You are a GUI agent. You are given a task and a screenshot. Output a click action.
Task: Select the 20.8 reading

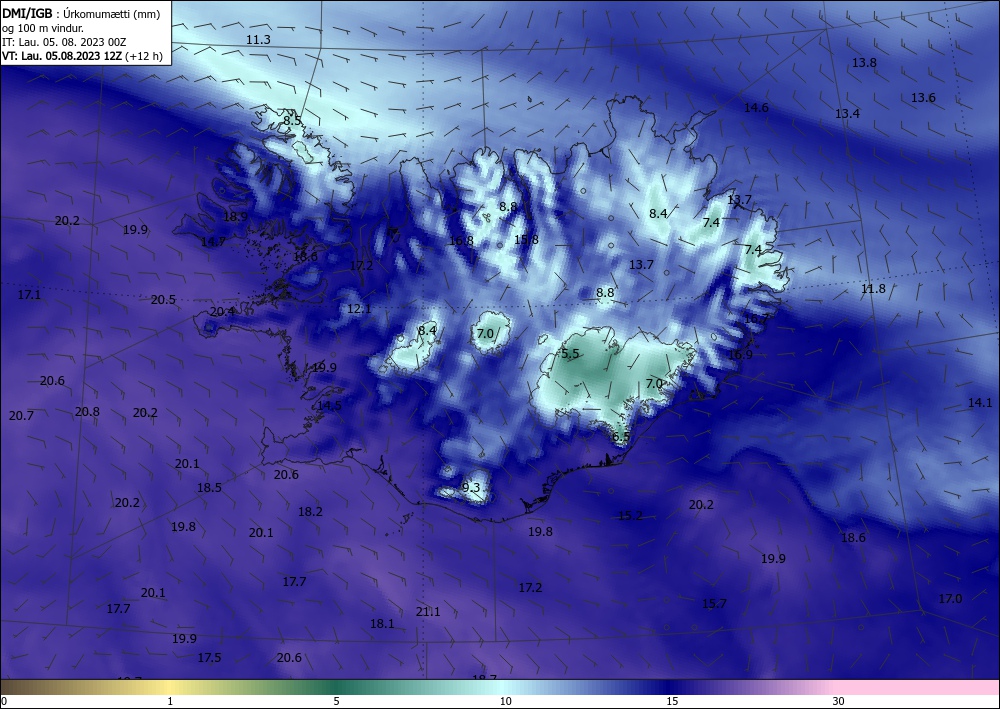click(87, 411)
